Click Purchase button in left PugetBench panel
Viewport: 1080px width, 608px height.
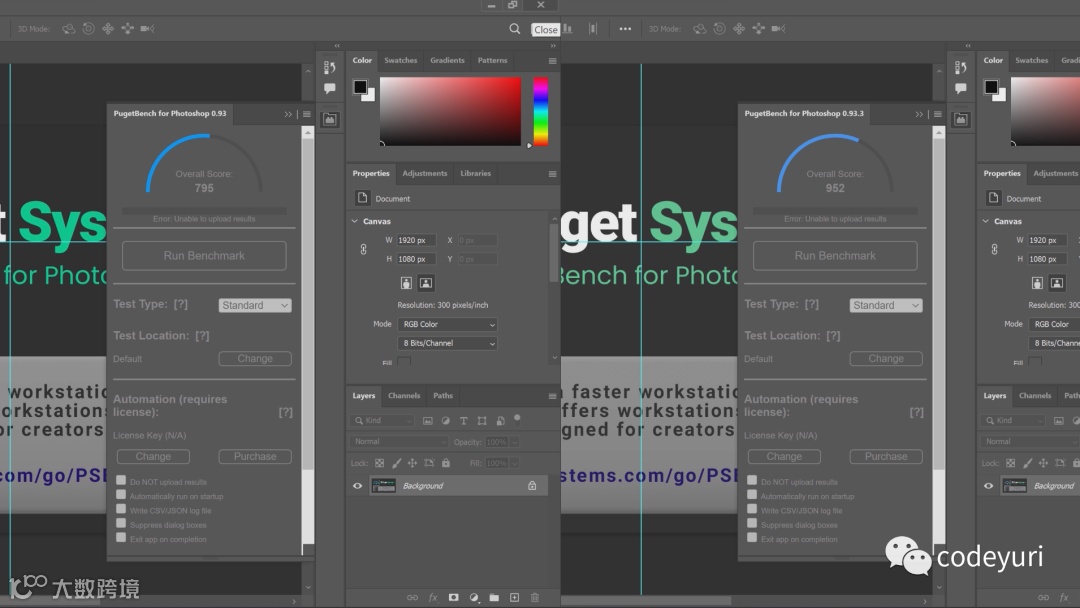pos(255,457)
